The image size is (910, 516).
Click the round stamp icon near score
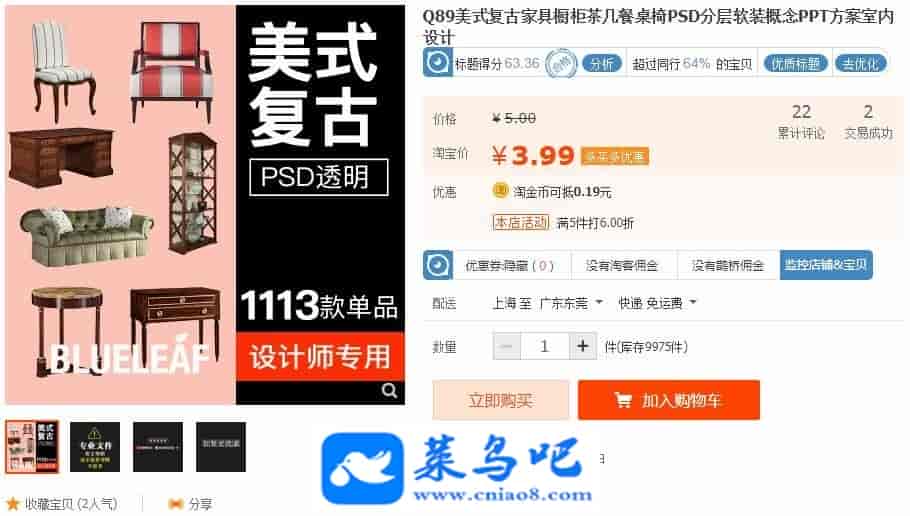tap(561, 63)
